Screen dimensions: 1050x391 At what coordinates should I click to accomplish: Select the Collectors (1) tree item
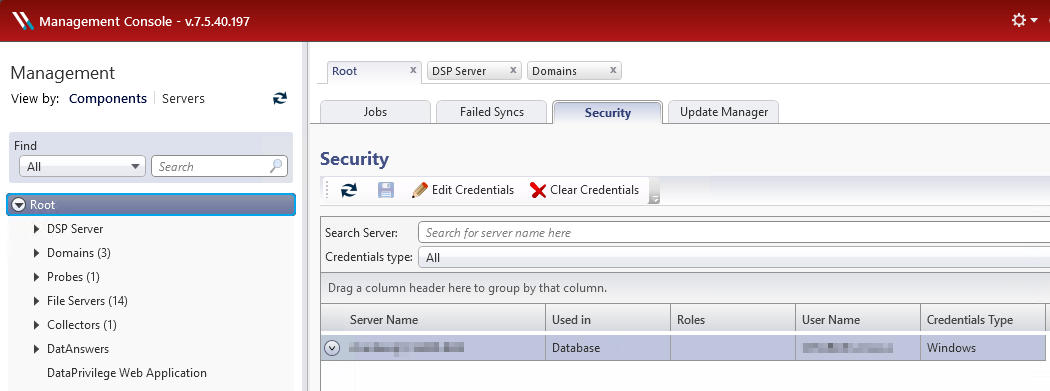click(82, 325)
